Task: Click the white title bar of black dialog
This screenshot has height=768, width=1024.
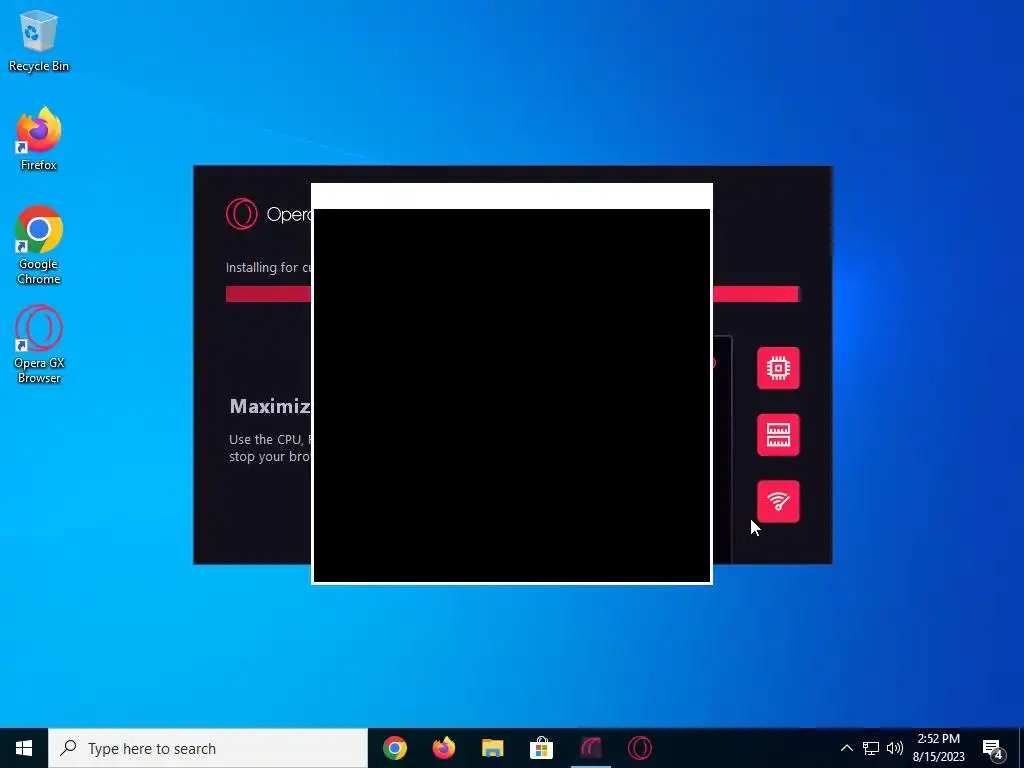Action: (x=511, y=196)
